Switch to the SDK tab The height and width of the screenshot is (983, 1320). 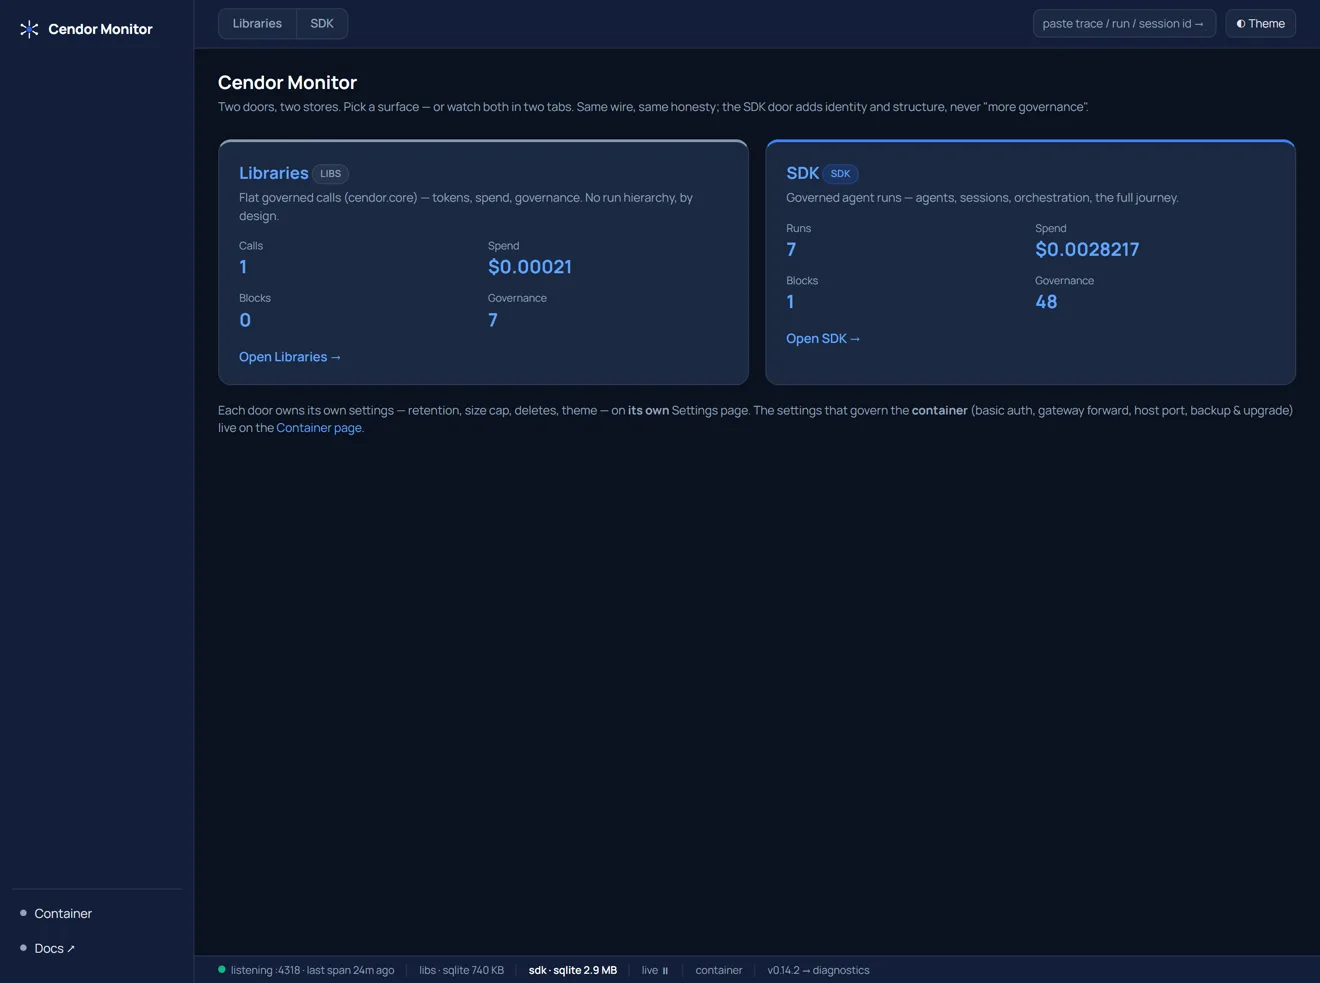[322, 23]
